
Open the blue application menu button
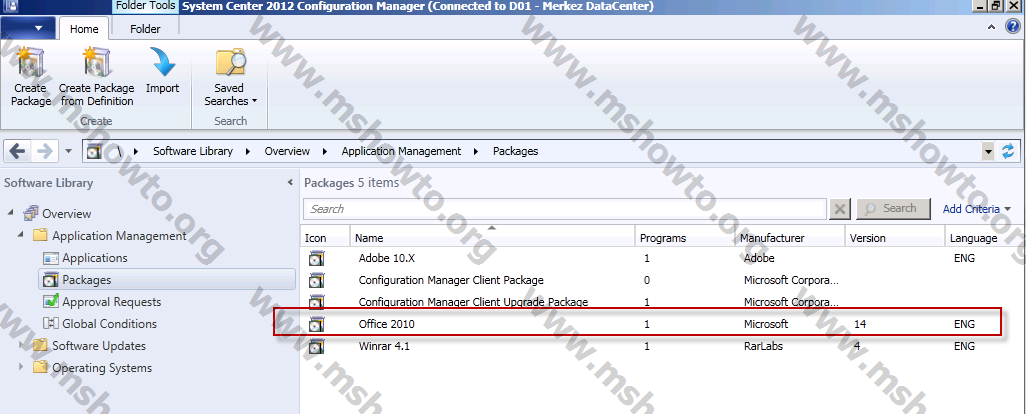[x=28, y=28]
